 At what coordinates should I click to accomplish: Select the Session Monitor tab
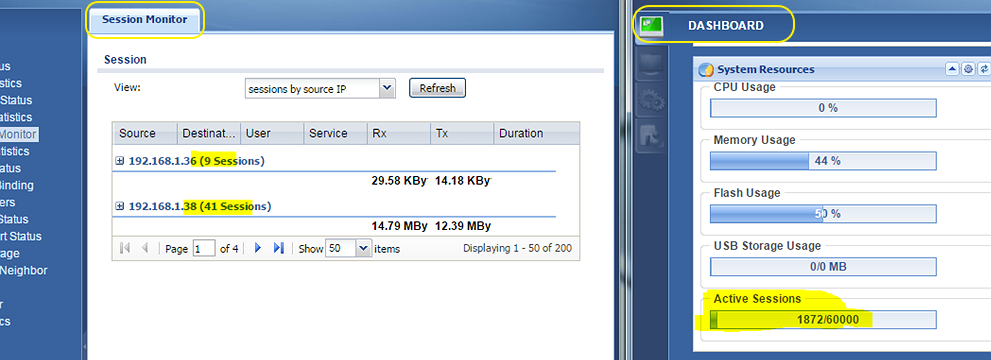(x=145, y=20)
